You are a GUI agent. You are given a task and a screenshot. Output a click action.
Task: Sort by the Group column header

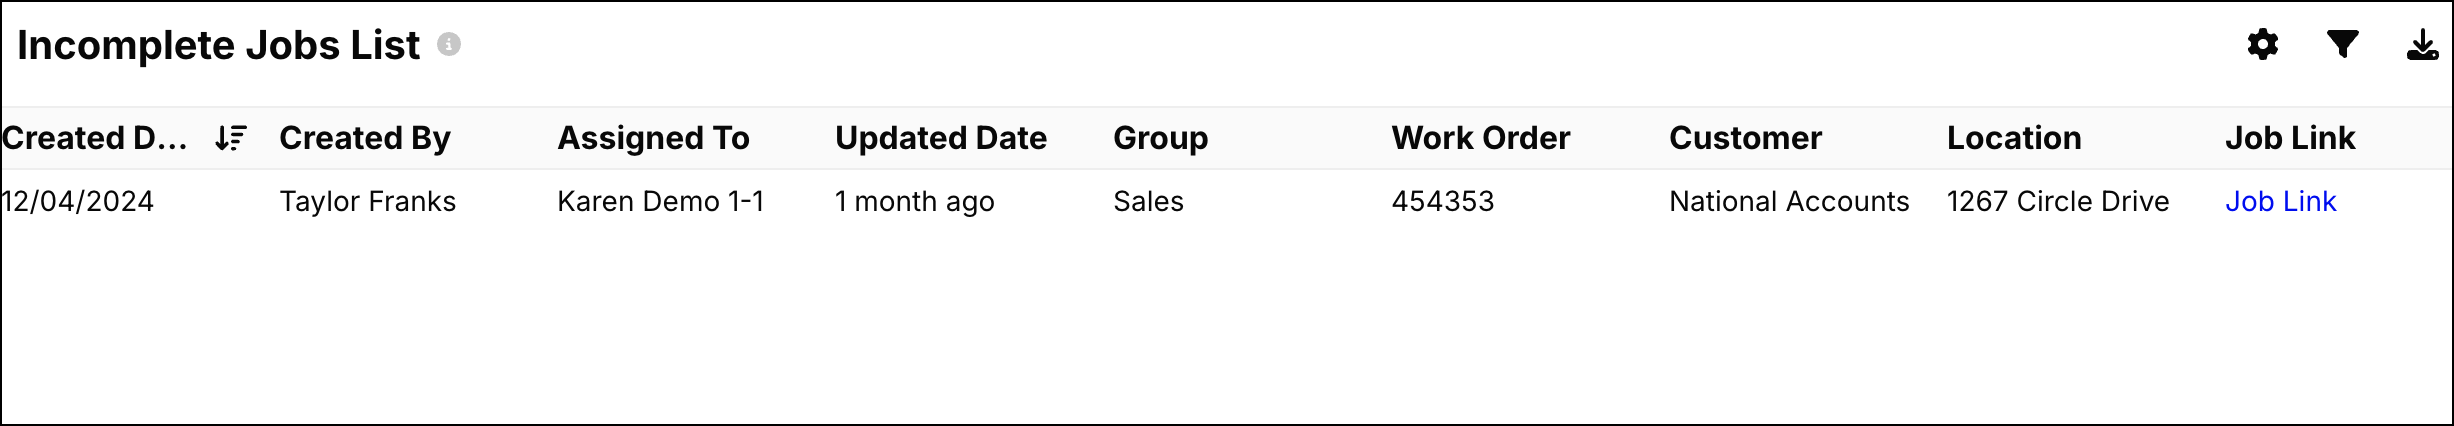click(x=1160, y=138)
